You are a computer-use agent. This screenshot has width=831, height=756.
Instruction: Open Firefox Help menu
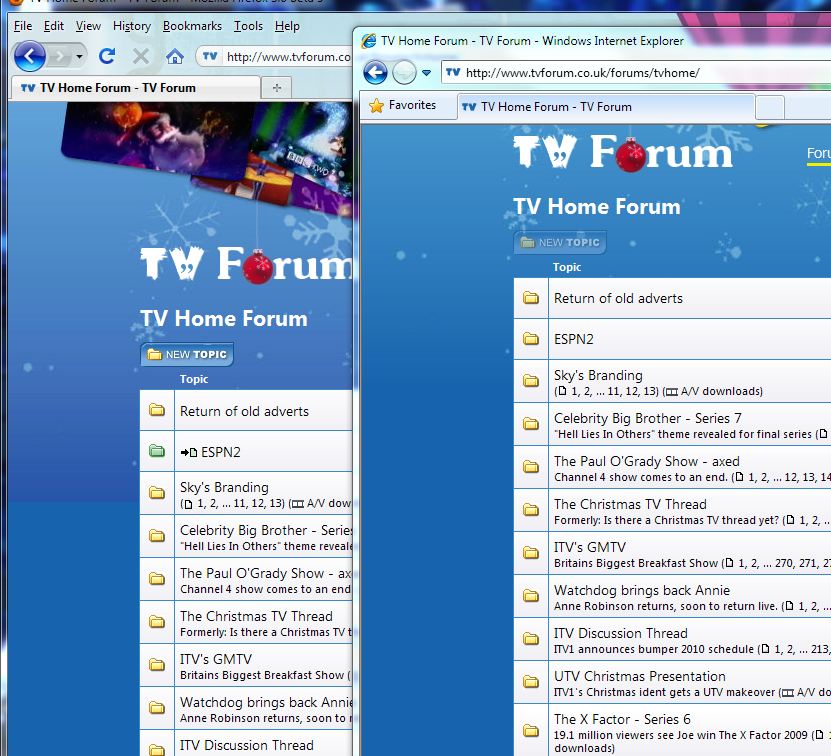tap(287, 26)
